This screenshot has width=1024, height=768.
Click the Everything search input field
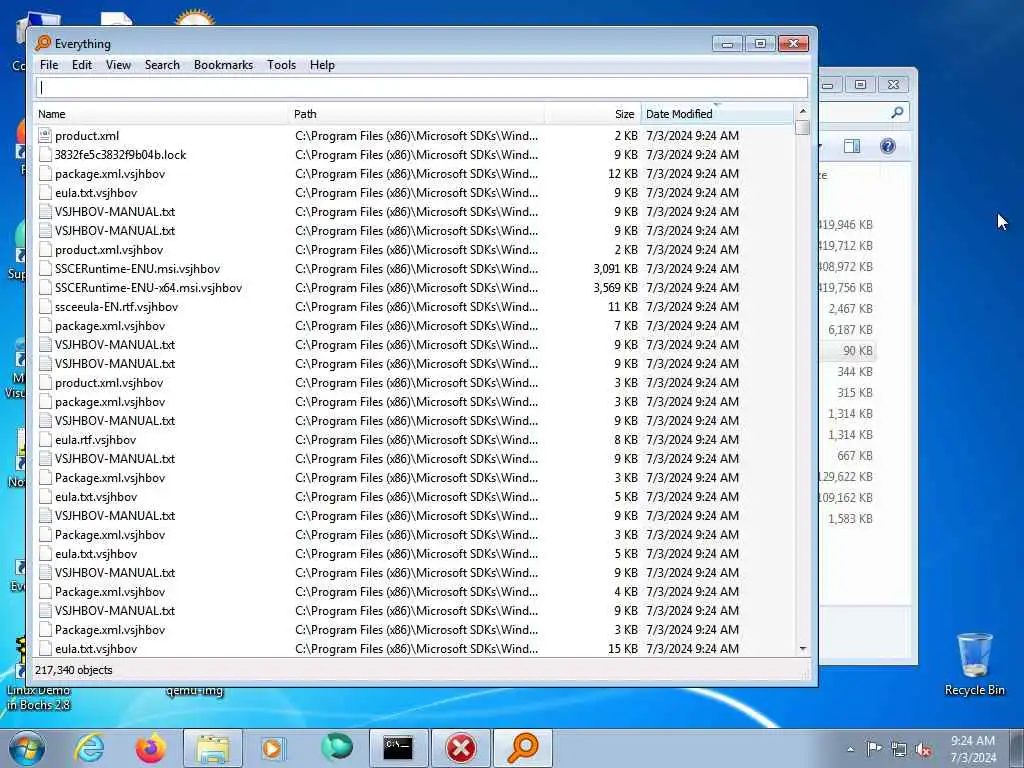coord(422,88)
